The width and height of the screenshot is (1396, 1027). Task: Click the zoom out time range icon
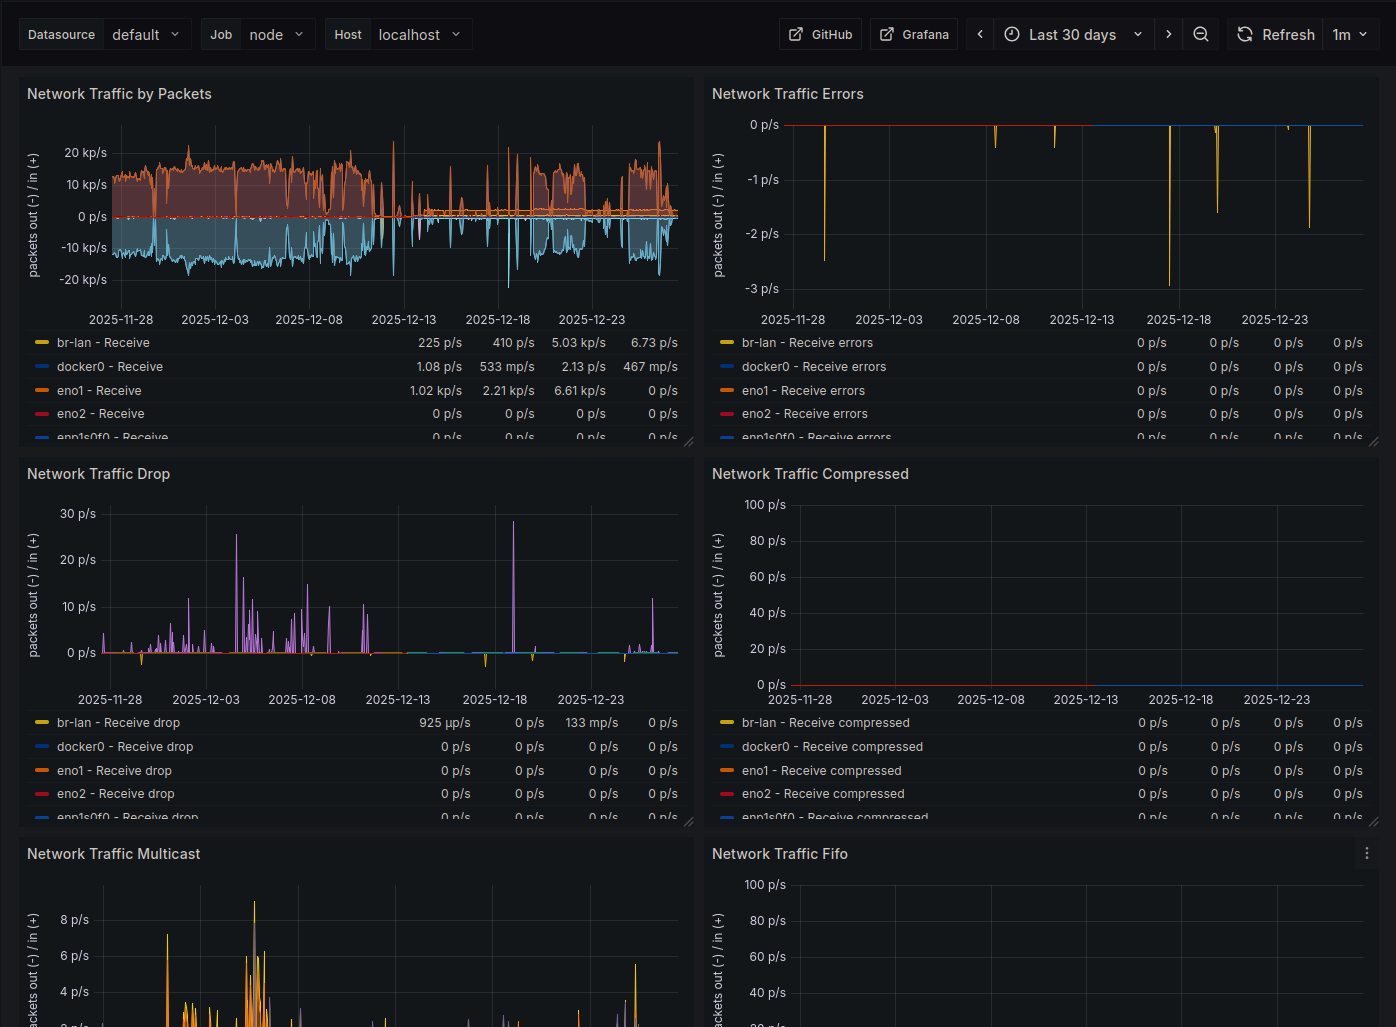pos(1201,34)
